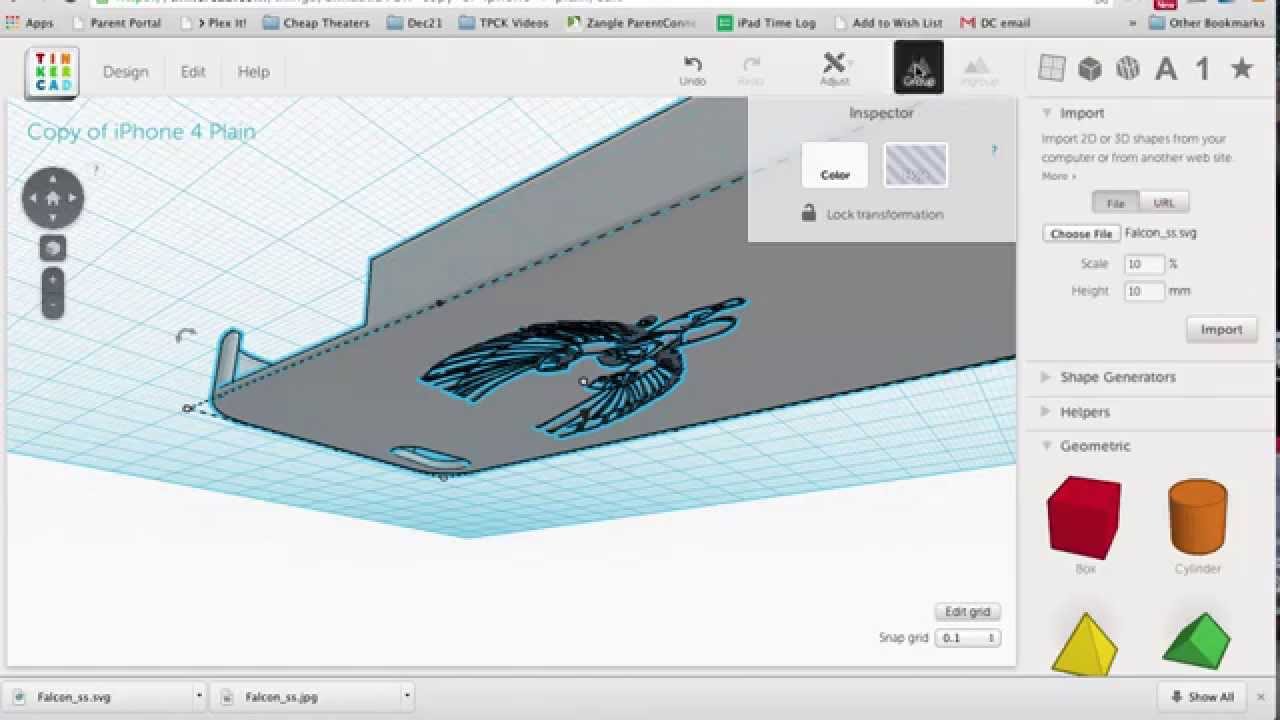
Task: Click the help question mark near navigation pad
Action: 96,170
